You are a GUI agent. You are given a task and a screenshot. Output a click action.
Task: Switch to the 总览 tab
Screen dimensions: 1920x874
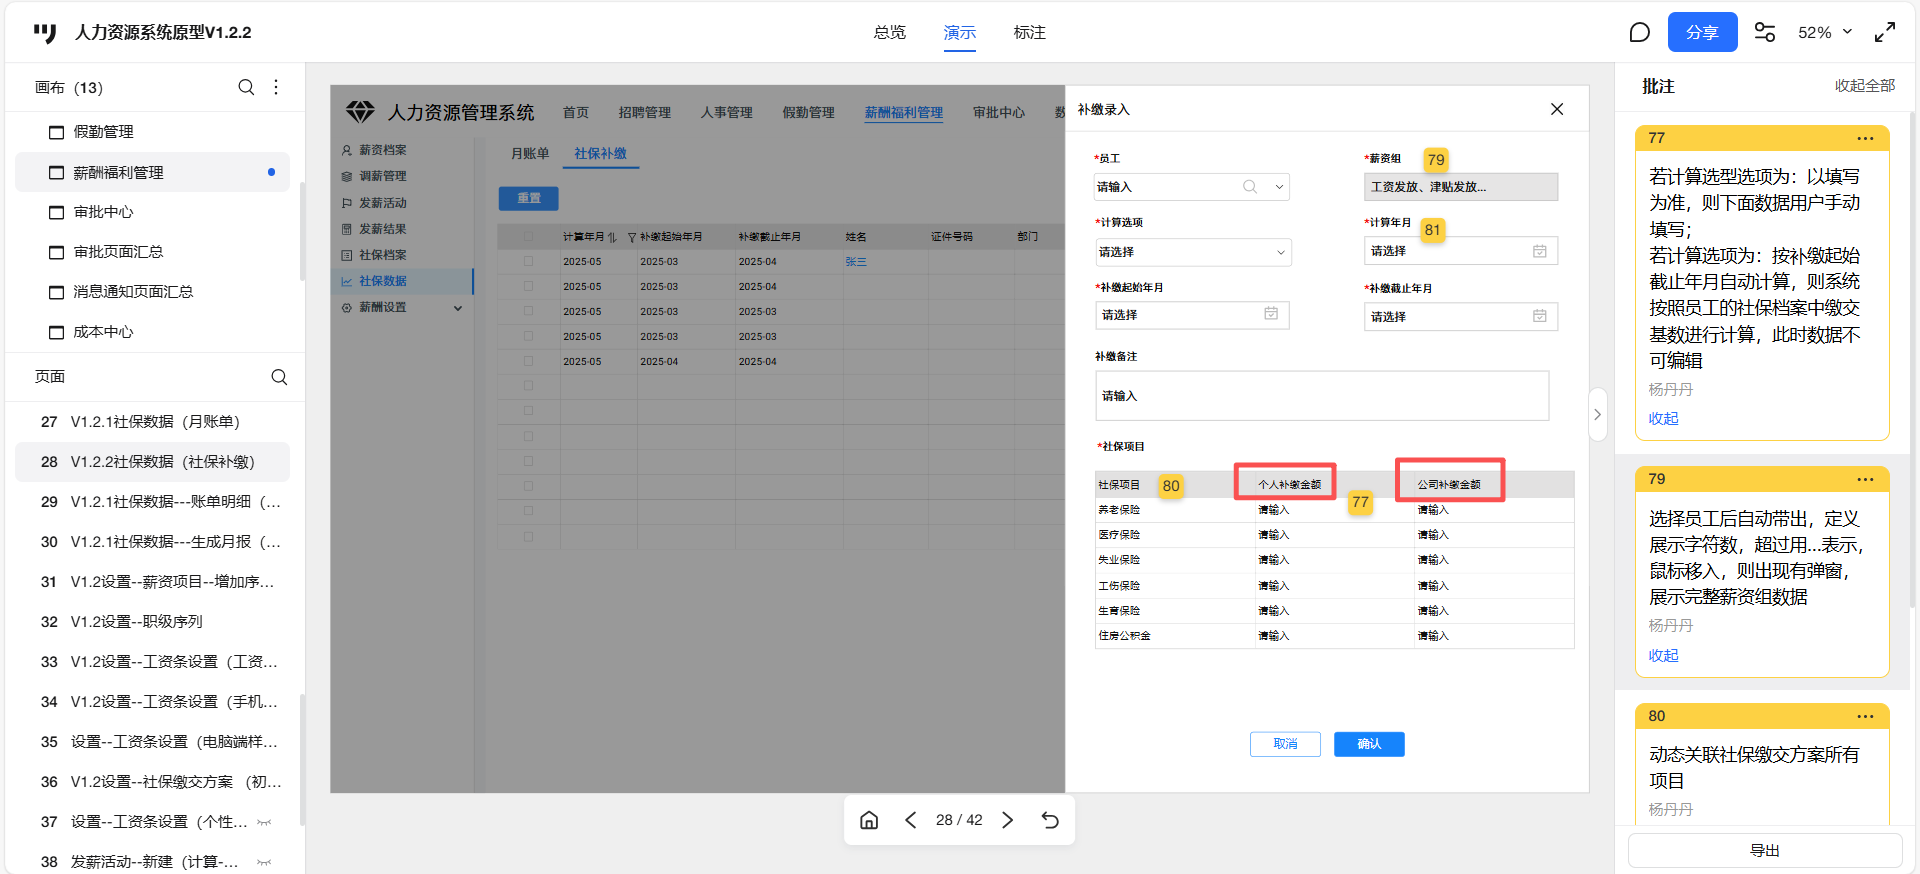[889, 33]
